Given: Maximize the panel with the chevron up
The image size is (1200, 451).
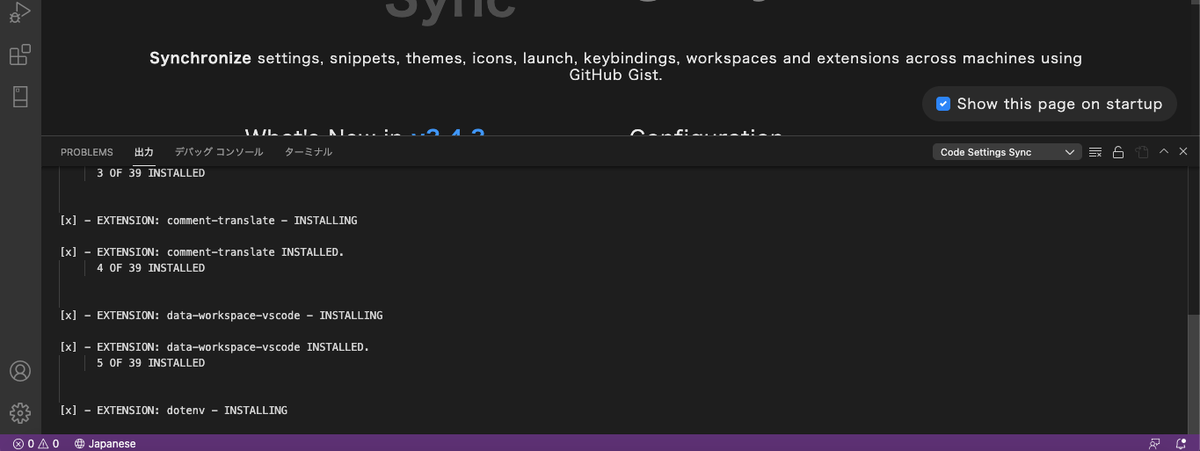Looking at the screenshot, I should (x=1163, y=152).
